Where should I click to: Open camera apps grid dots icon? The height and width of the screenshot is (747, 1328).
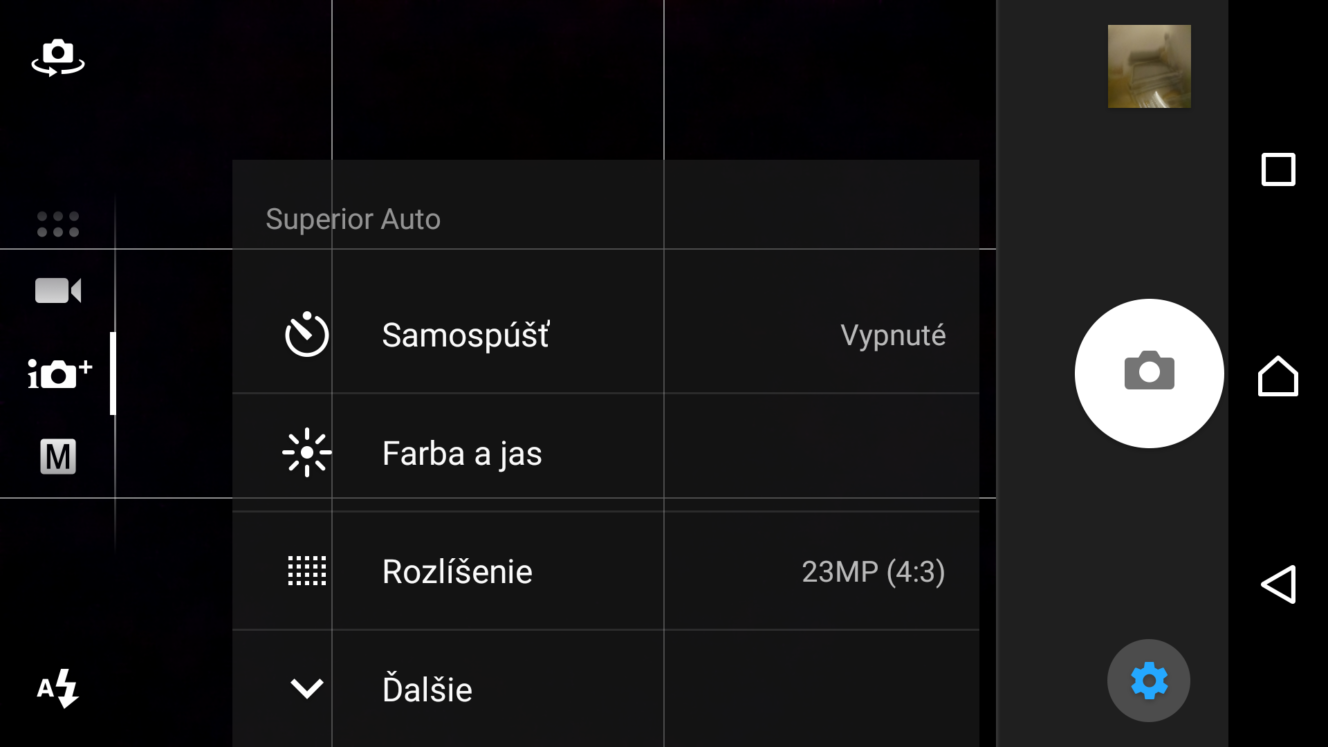(58, 224)
